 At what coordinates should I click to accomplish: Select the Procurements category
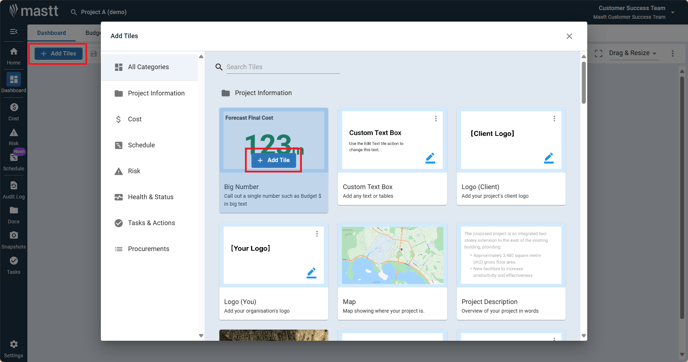pyautogui.click(x=150, y=248)
